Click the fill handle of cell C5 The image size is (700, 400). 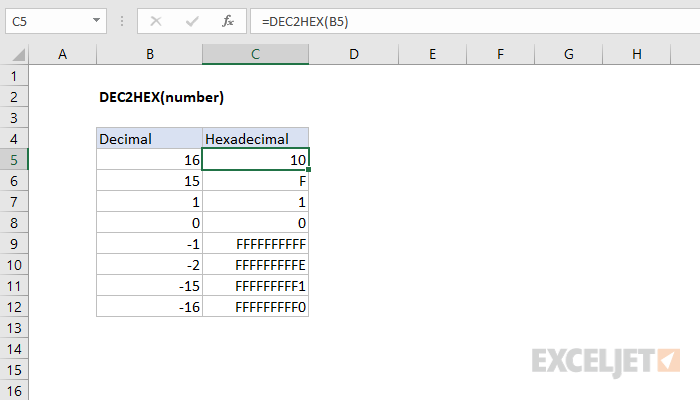point(308,170)
